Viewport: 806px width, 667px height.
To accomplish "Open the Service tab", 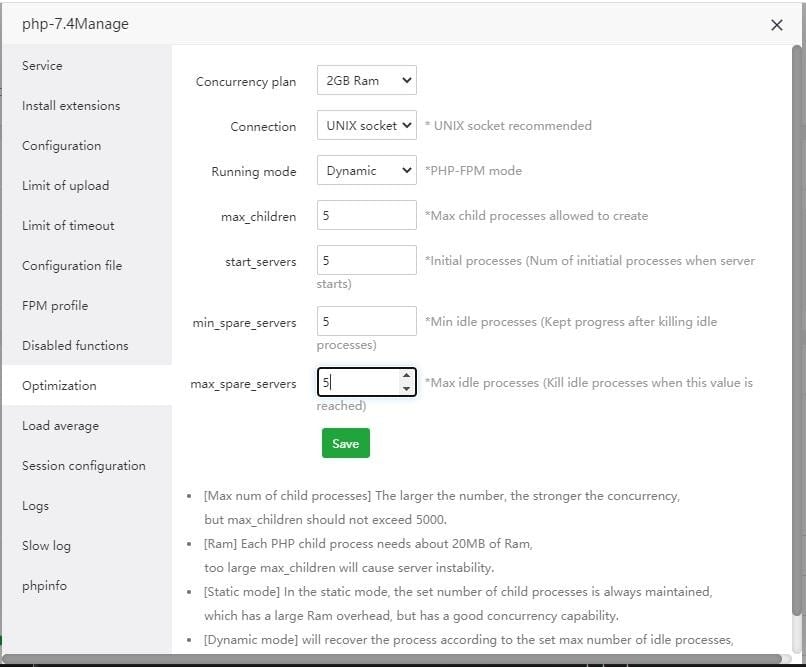I will pyautogui.click(x=42, y=66).
